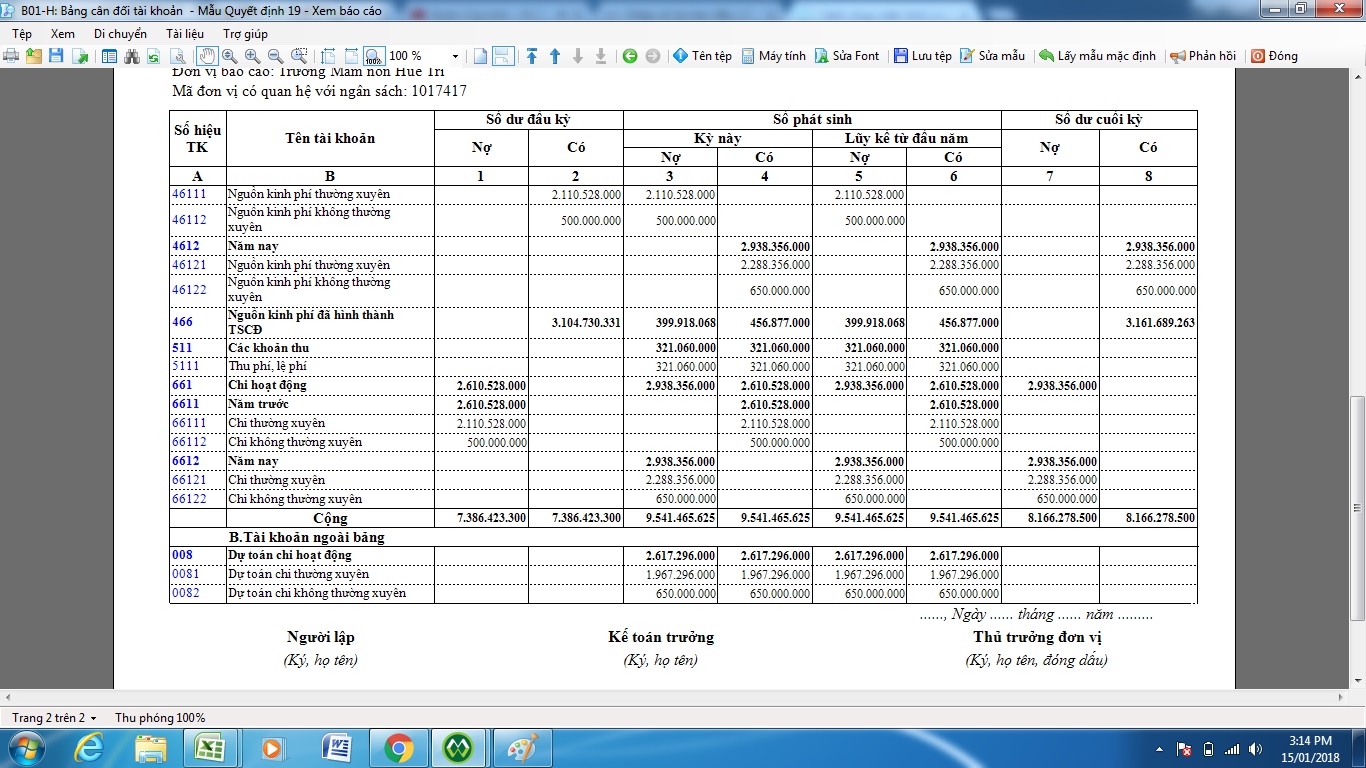Click the Sửa Font button

(x=847, y=56)
